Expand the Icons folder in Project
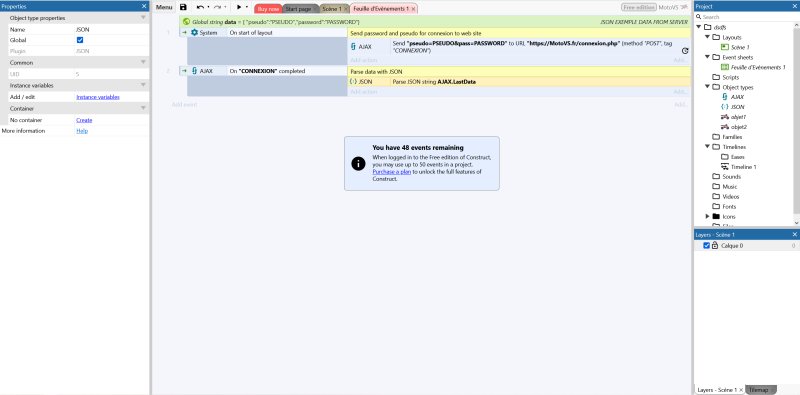This screenshot has height=395, width=800. pyautogui.click(x=708, y=216)
